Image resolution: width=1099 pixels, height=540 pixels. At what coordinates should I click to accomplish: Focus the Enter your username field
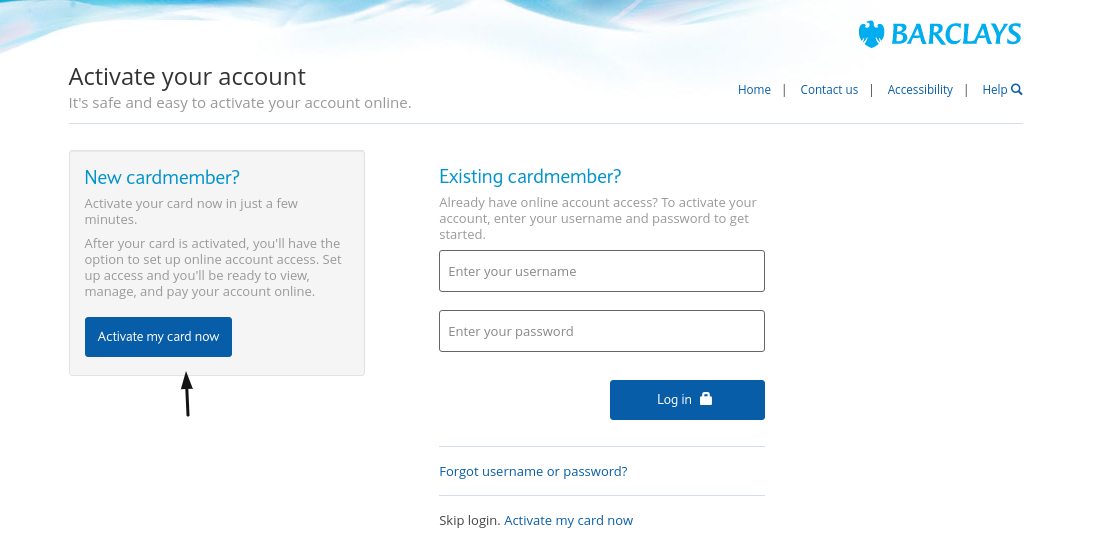pyautogui.click(x=602, y=271)
